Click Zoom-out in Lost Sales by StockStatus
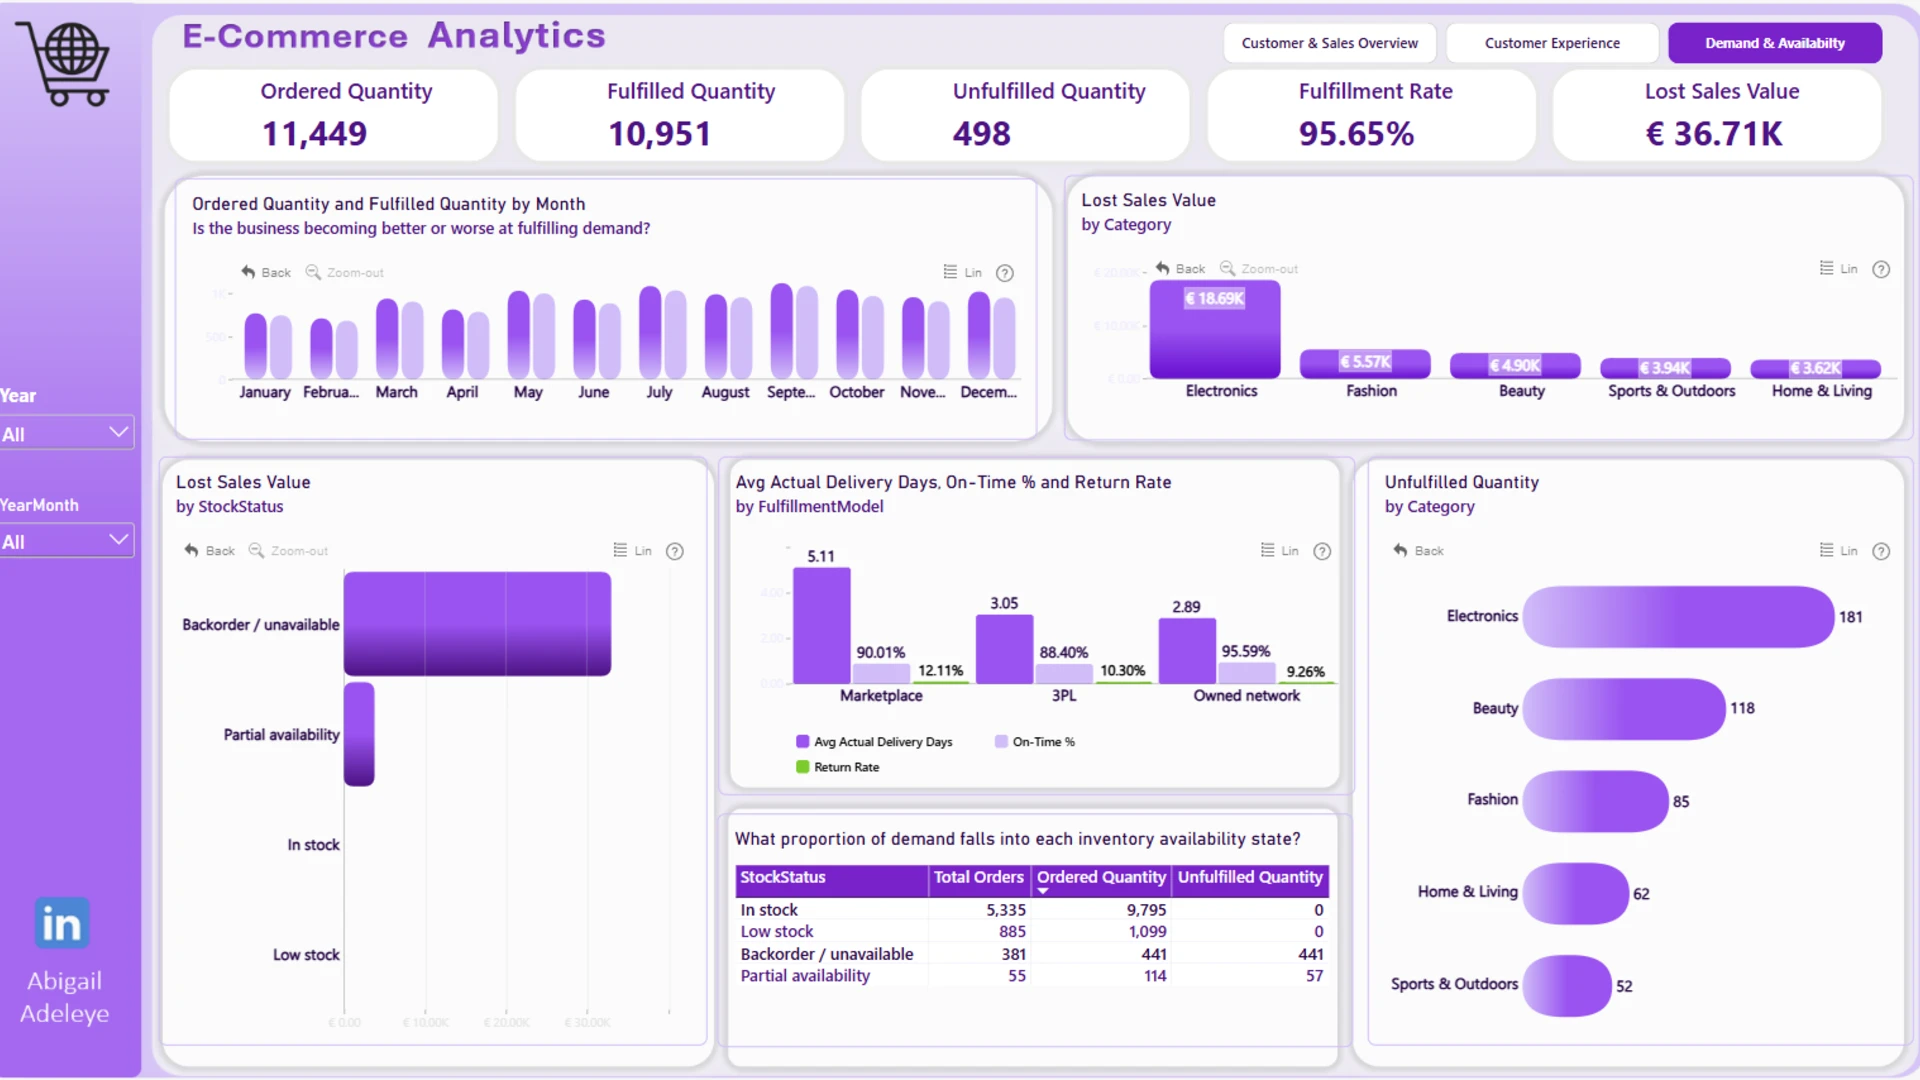 pyautogui.click(x=288, y=550)
